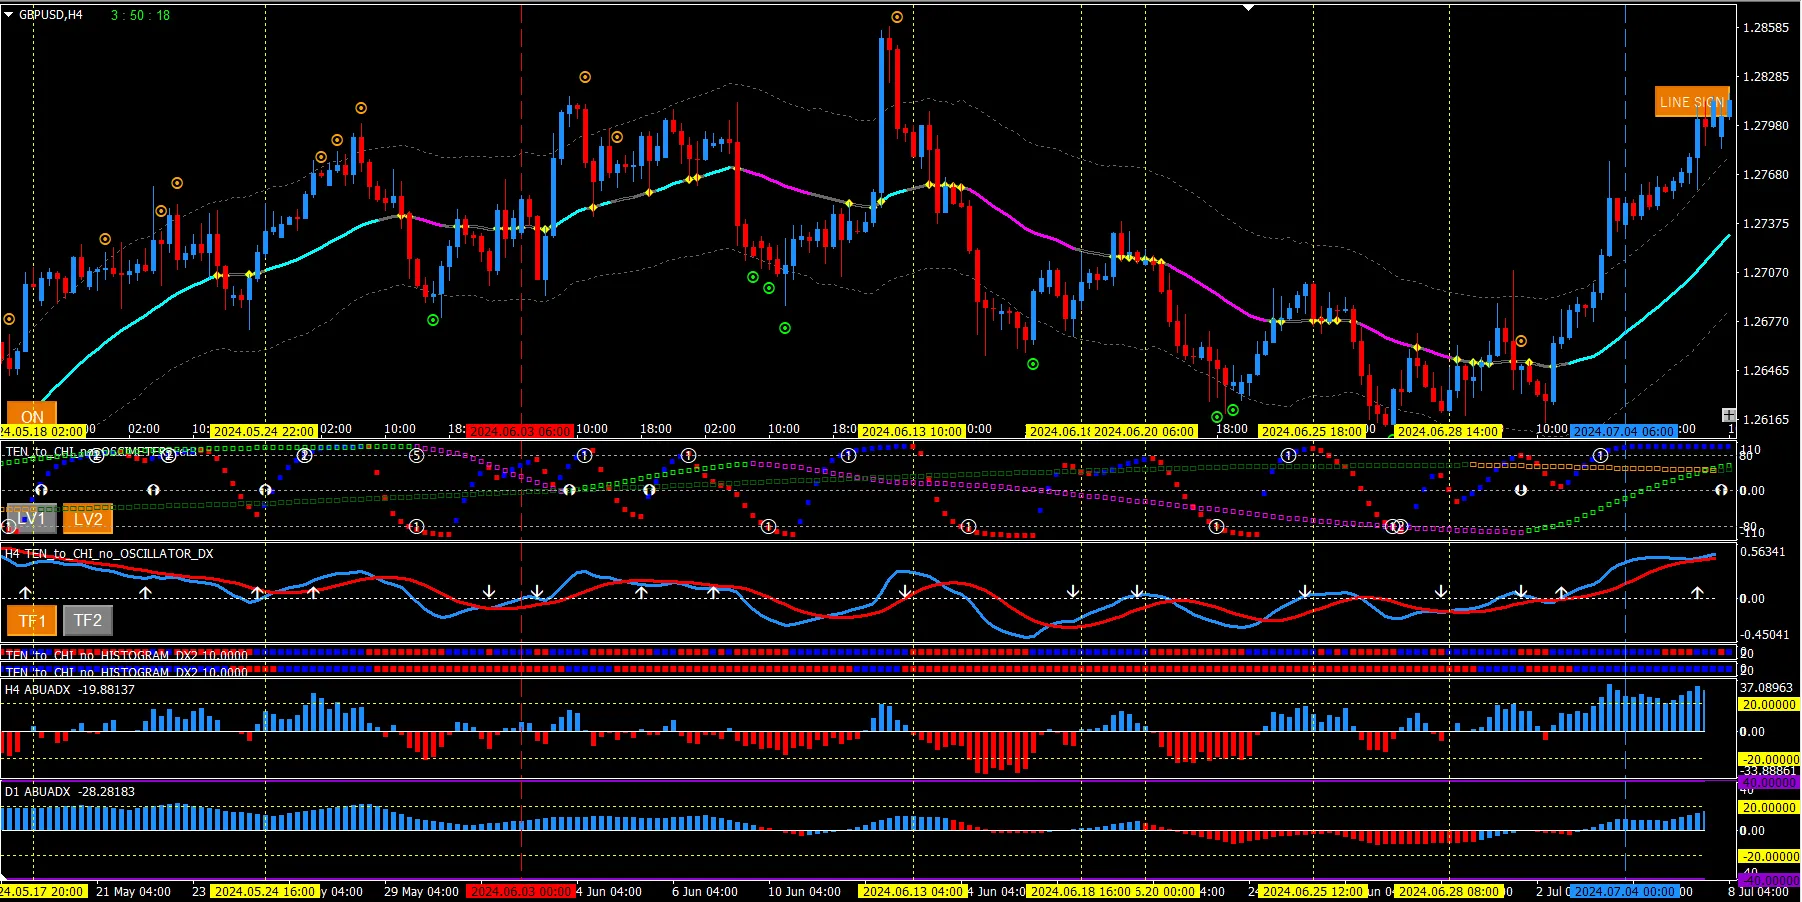Image resolution: width=1802 pixels, height=902 pixels.
Task: Toggle the LV2 level button
Action: point(88,519)
